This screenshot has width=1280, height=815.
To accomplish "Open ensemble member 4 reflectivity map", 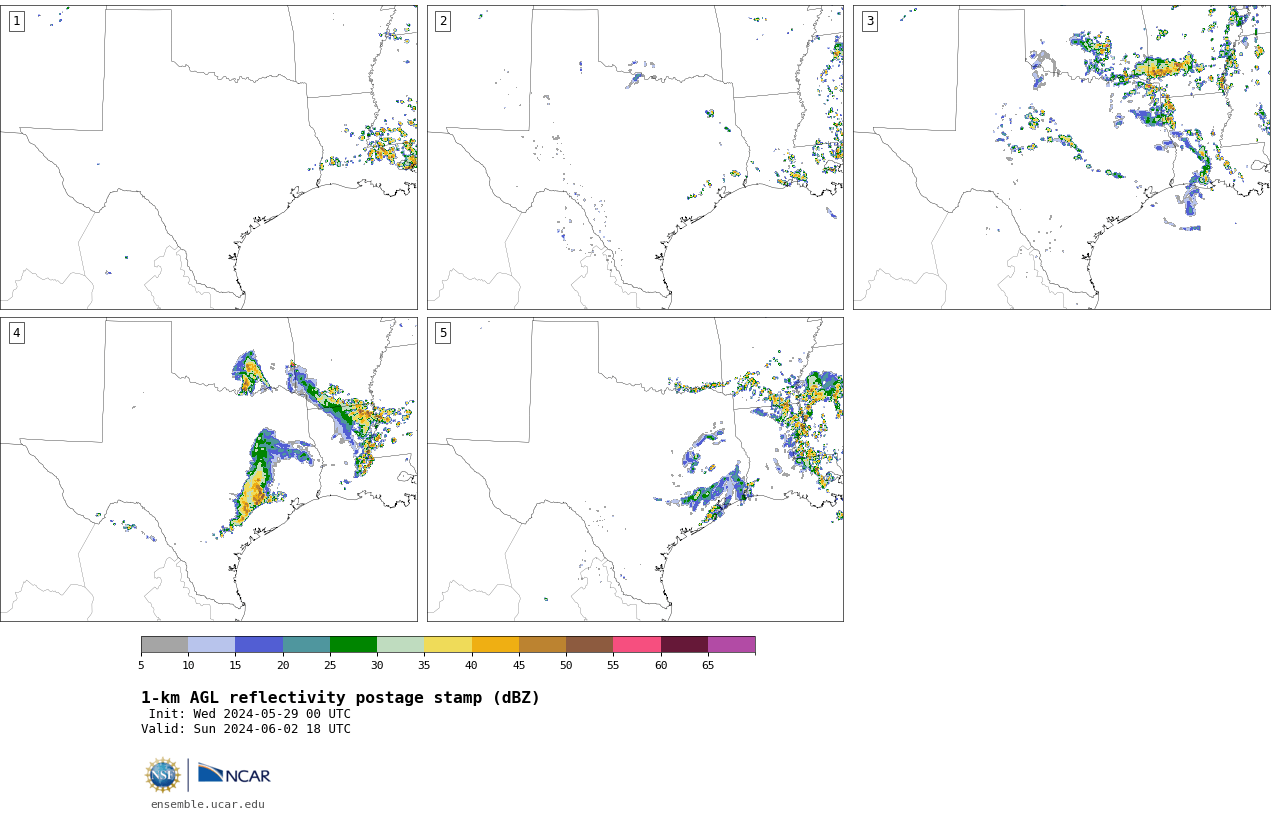I will [208, 469].
